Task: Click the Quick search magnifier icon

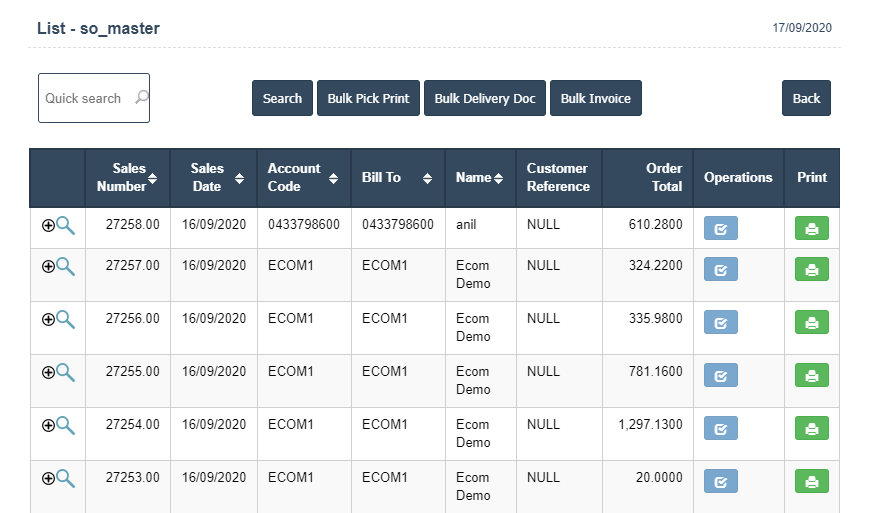Action: pos(141,98)
